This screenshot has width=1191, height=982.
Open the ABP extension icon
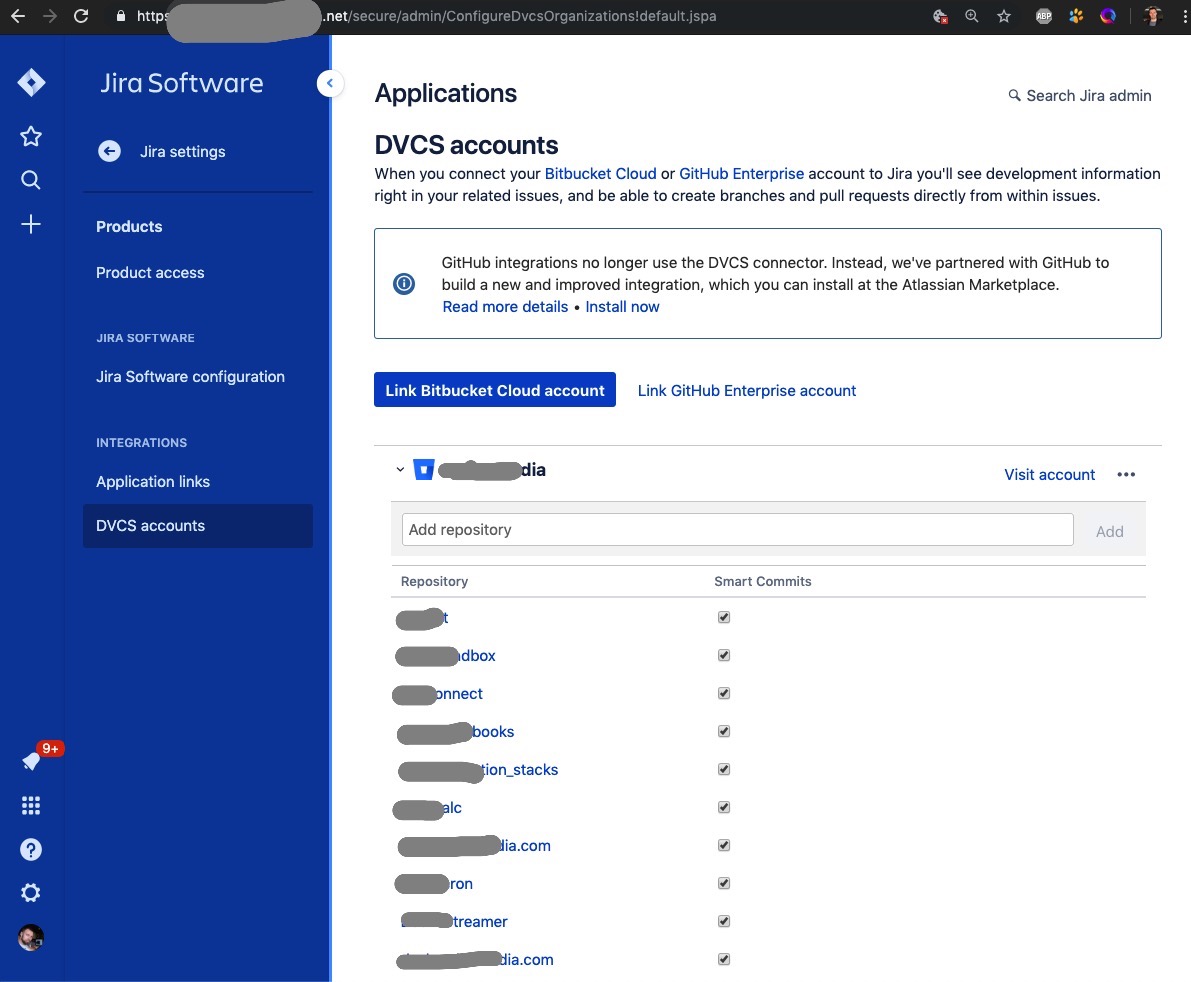1044,16
